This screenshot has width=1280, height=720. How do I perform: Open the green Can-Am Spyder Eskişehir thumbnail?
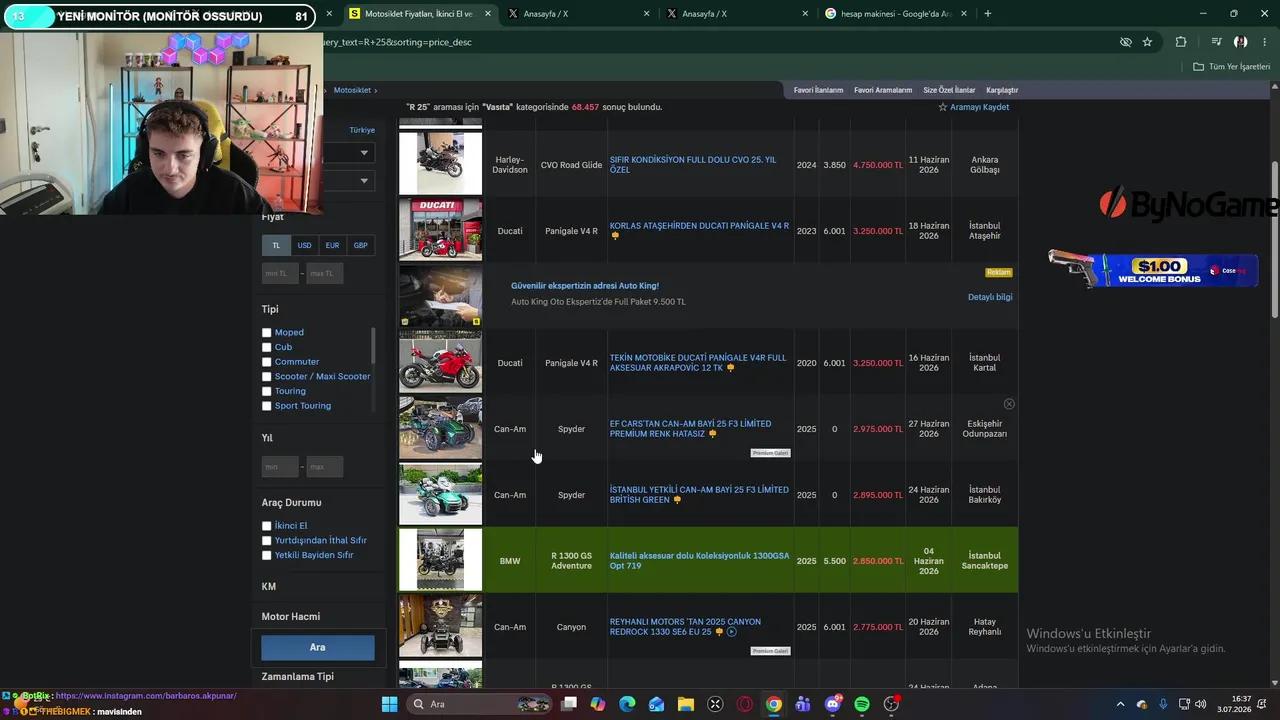(440, 428)
